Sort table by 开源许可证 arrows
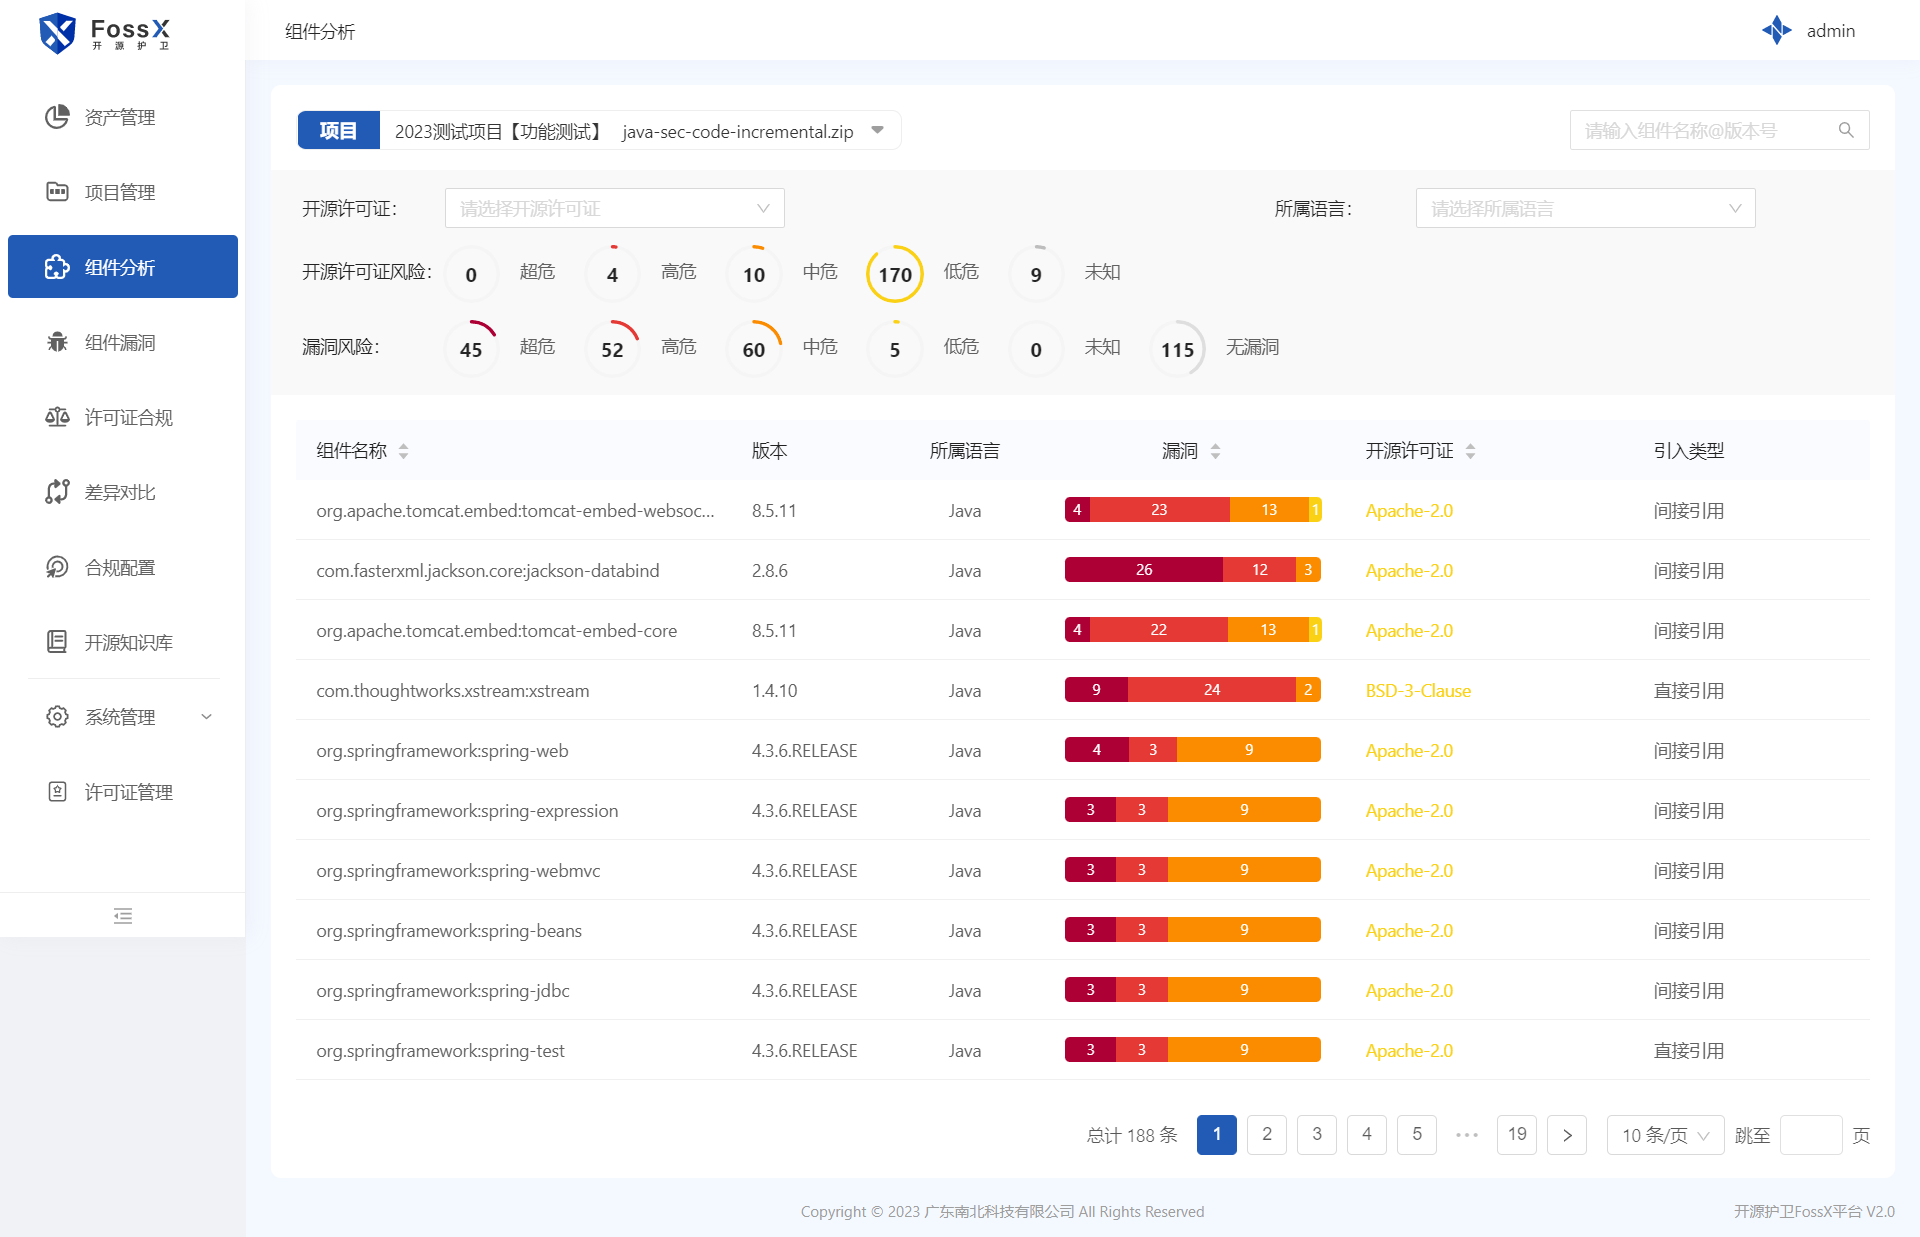Viewport: 1920px width, 1237px height. [x=1470, y=451]
